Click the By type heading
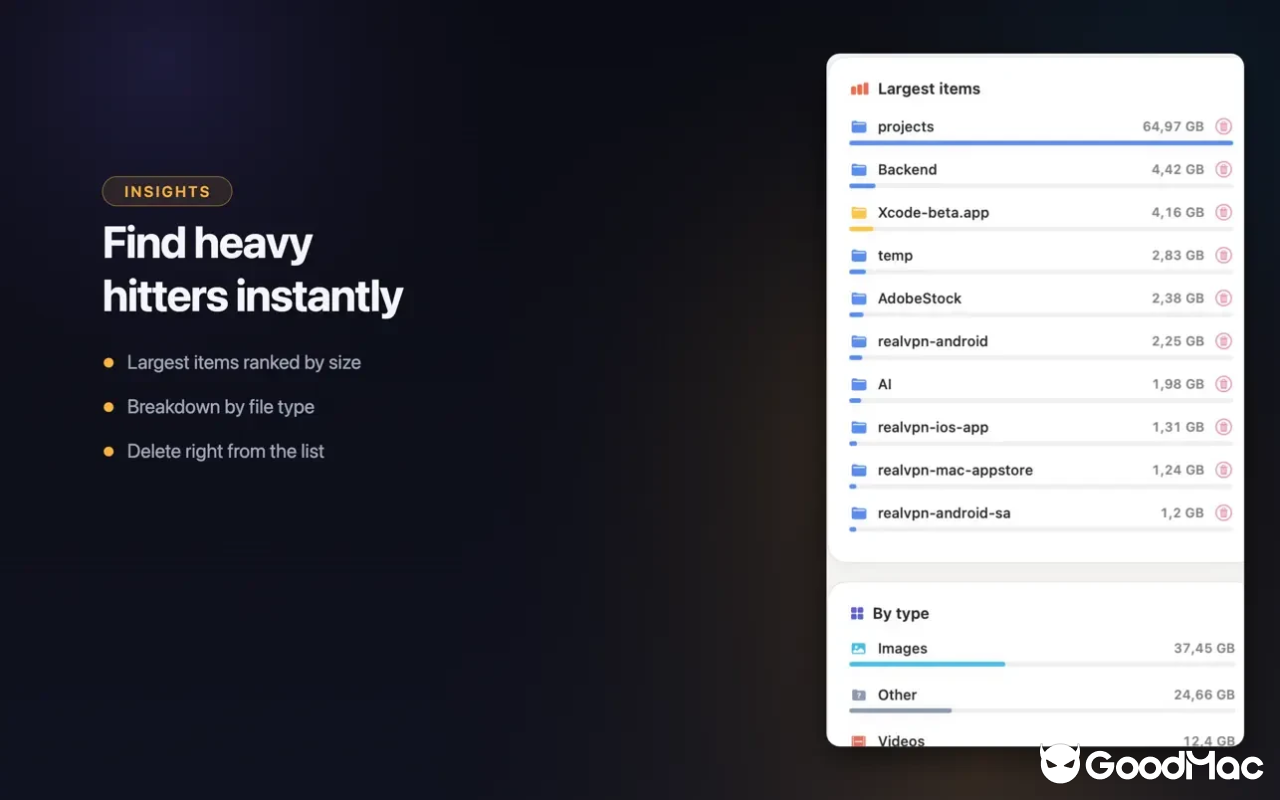Viewport: 1280px width, 800px height. click(x=900, y=614)
